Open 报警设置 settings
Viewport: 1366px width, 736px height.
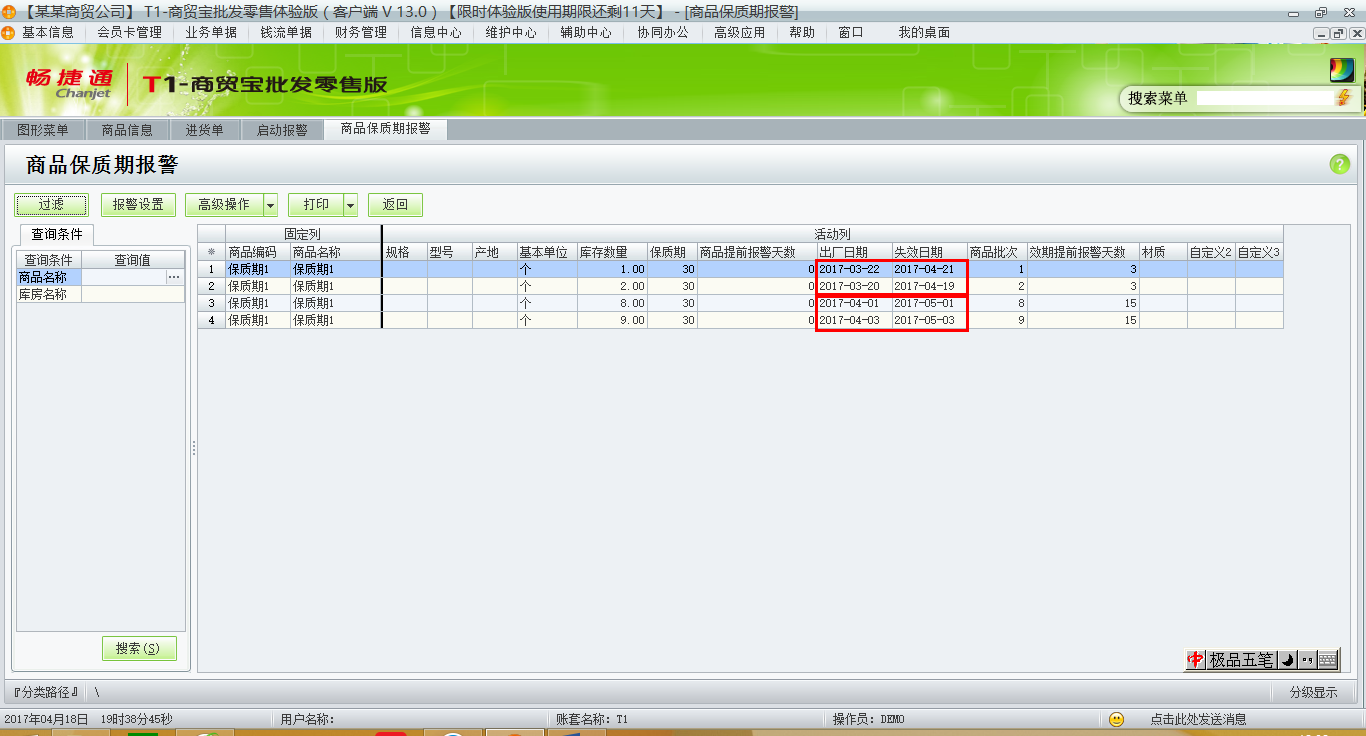click(138, 205)
